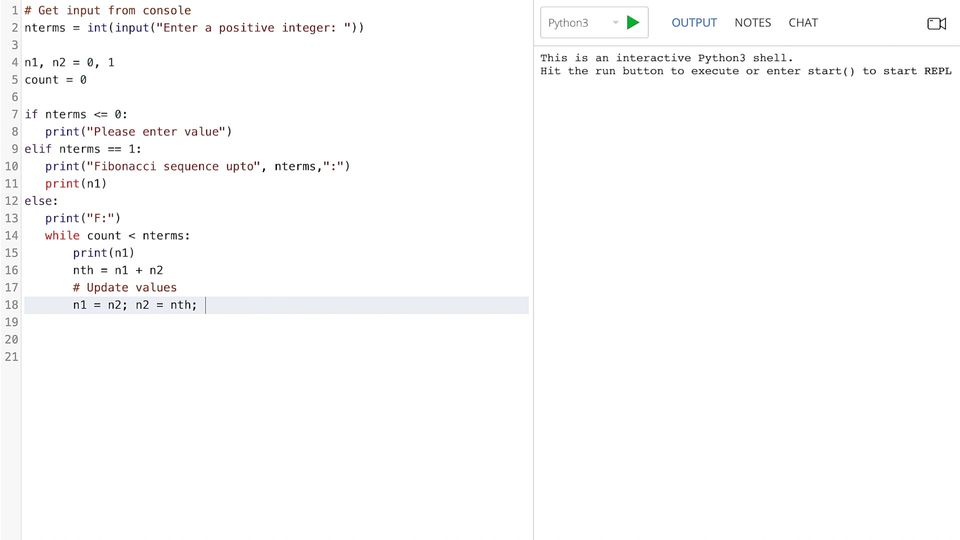The height and width of the screenshot is (540, 960).
Task: Click the "nth = n1 + n2" line
Action: pyautogui.click(x=118, y=270)
